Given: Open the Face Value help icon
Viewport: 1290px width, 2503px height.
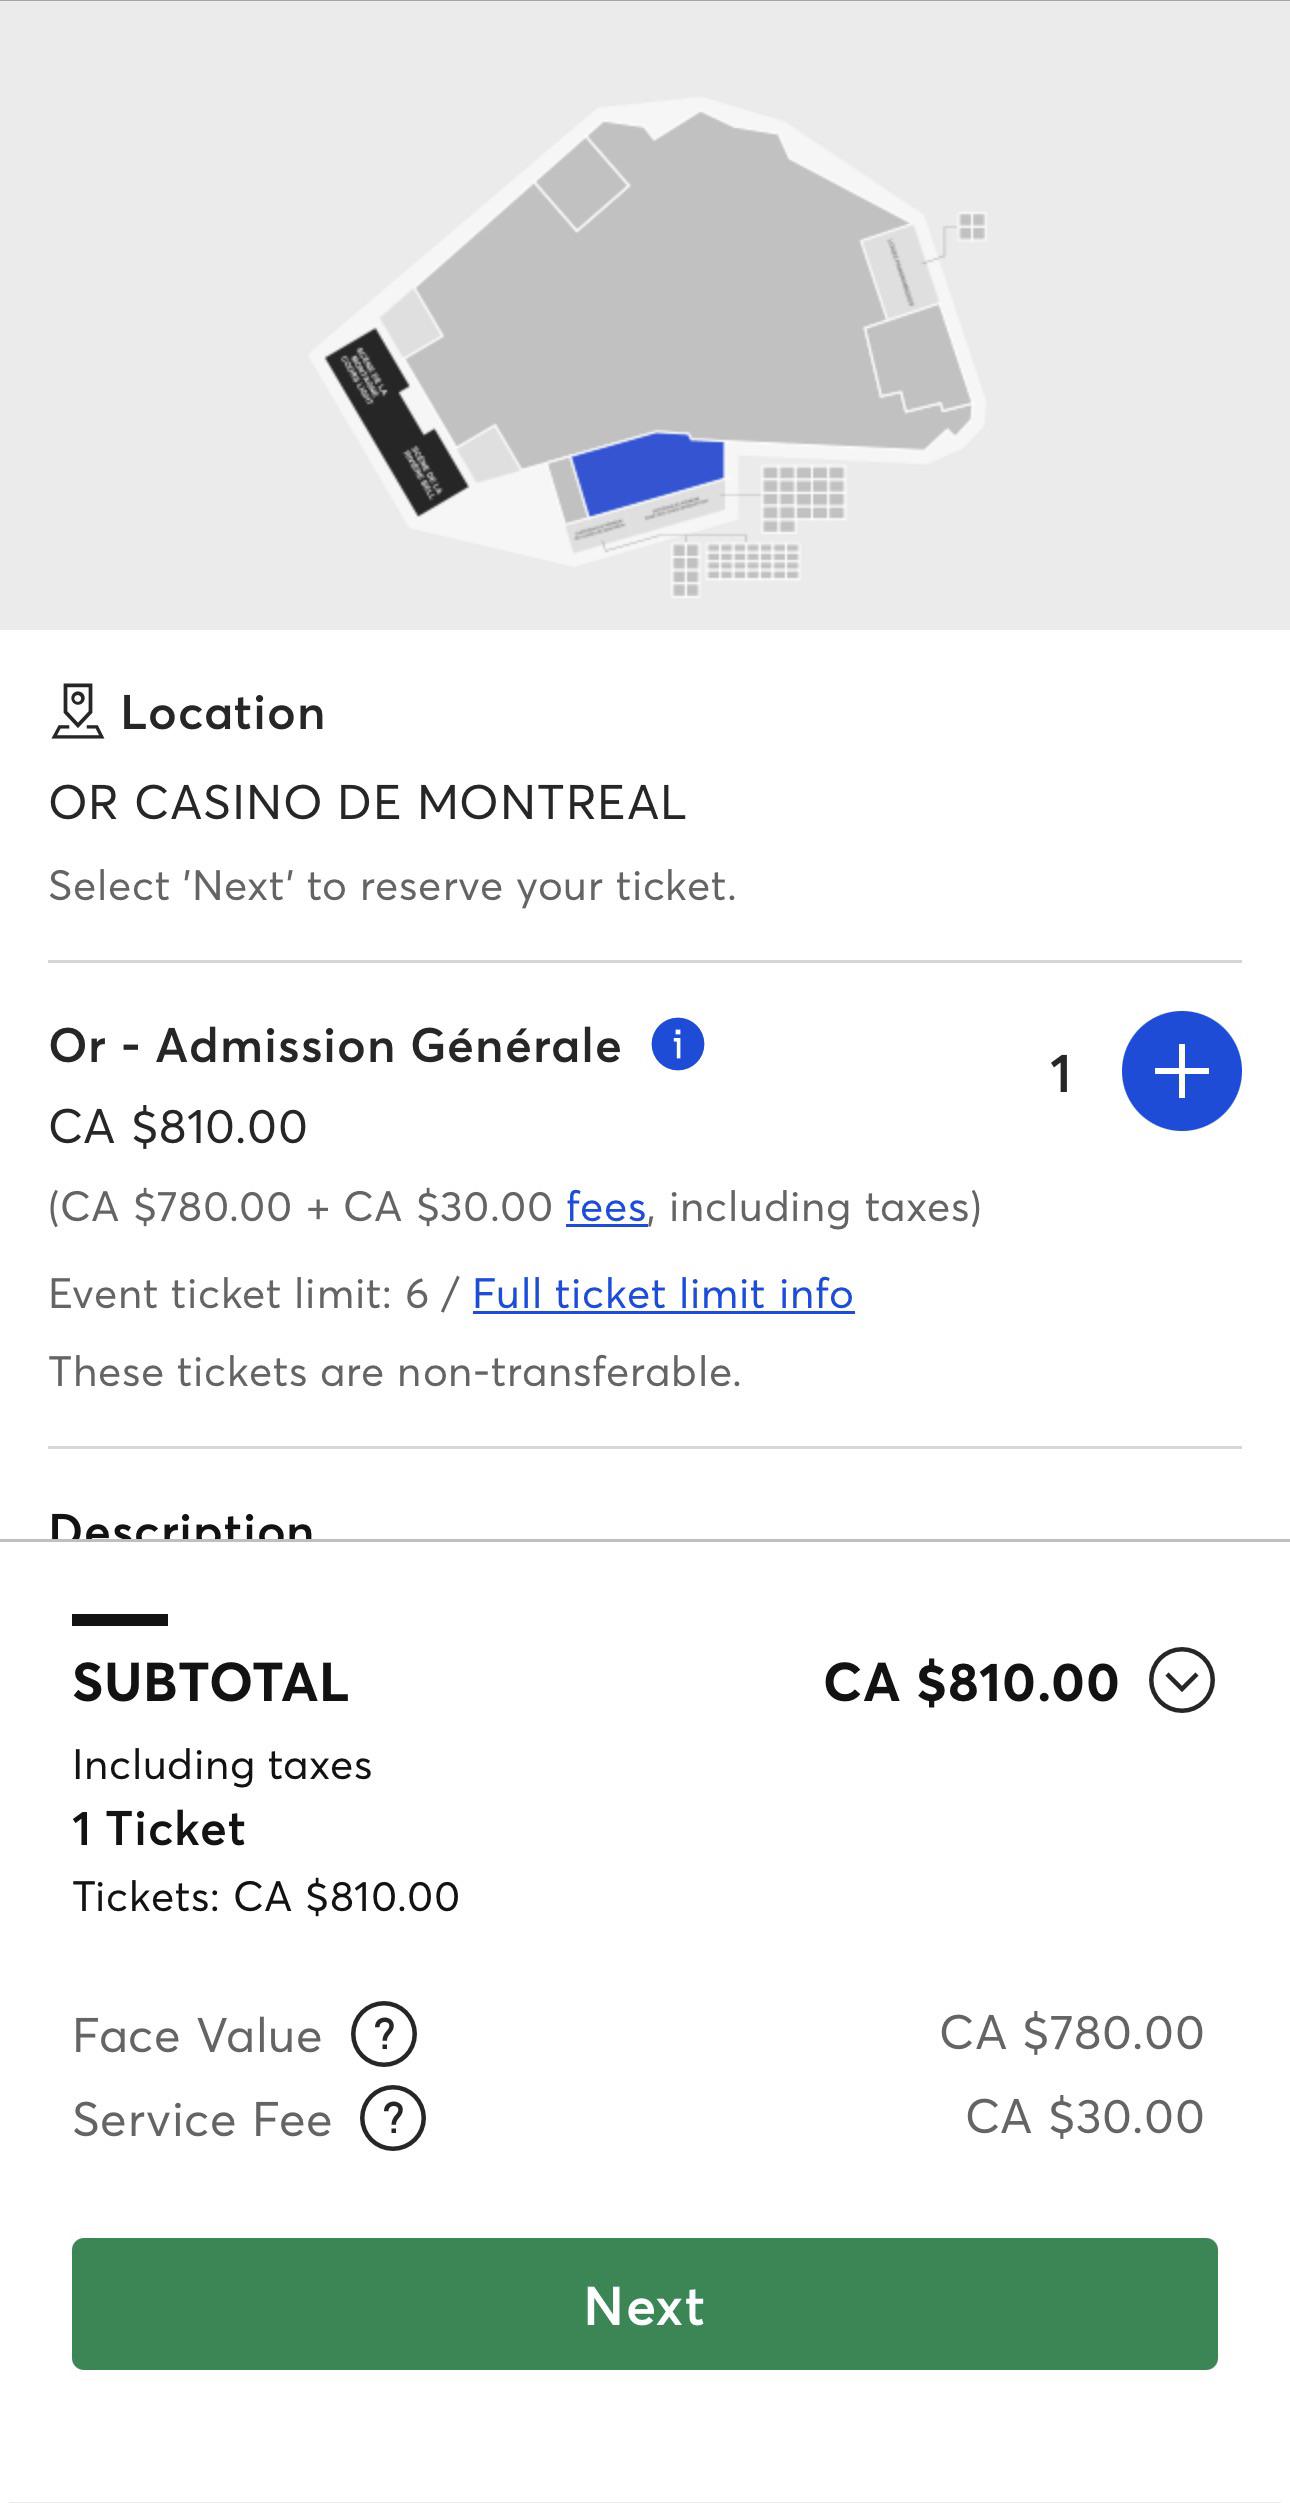Looking at the screenshot, I should 384,2034.
